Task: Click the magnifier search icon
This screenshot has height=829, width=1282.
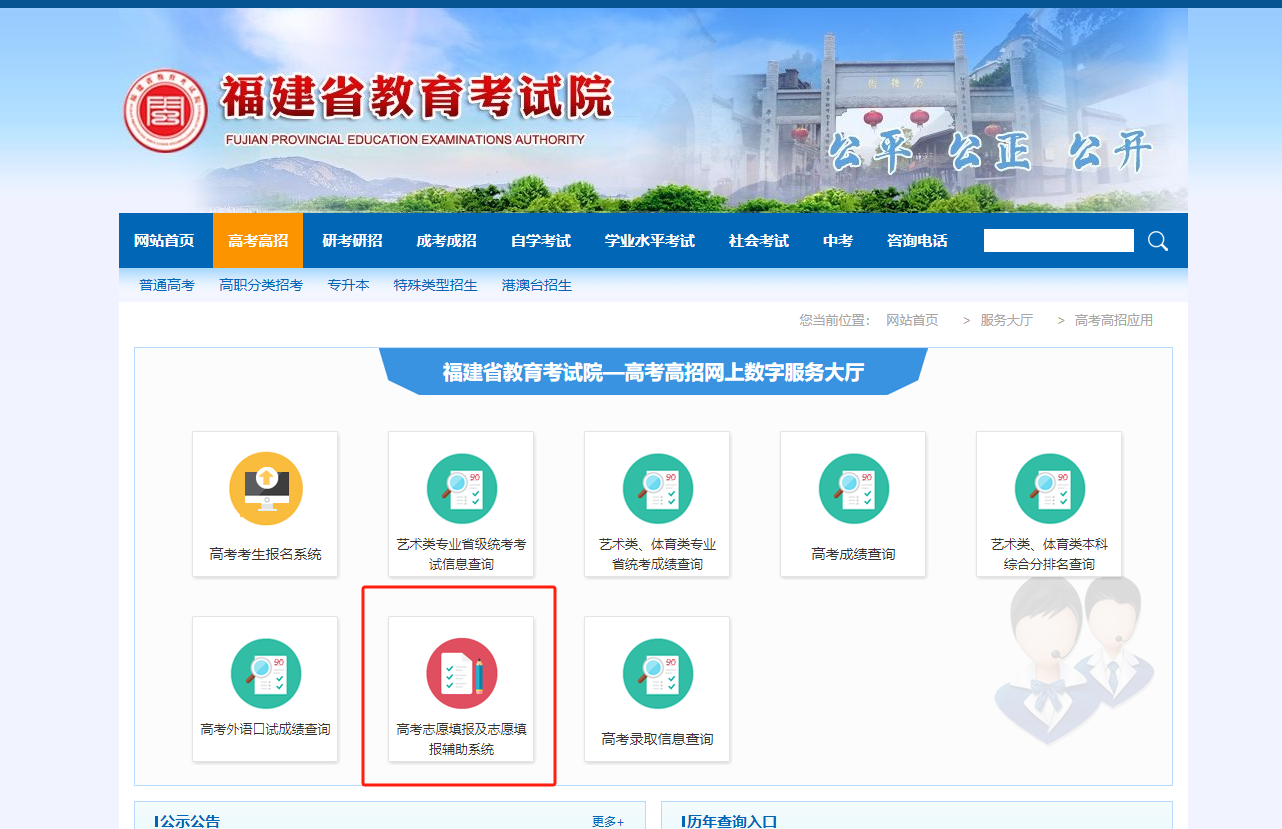Action: click(x=1158, y=241)
